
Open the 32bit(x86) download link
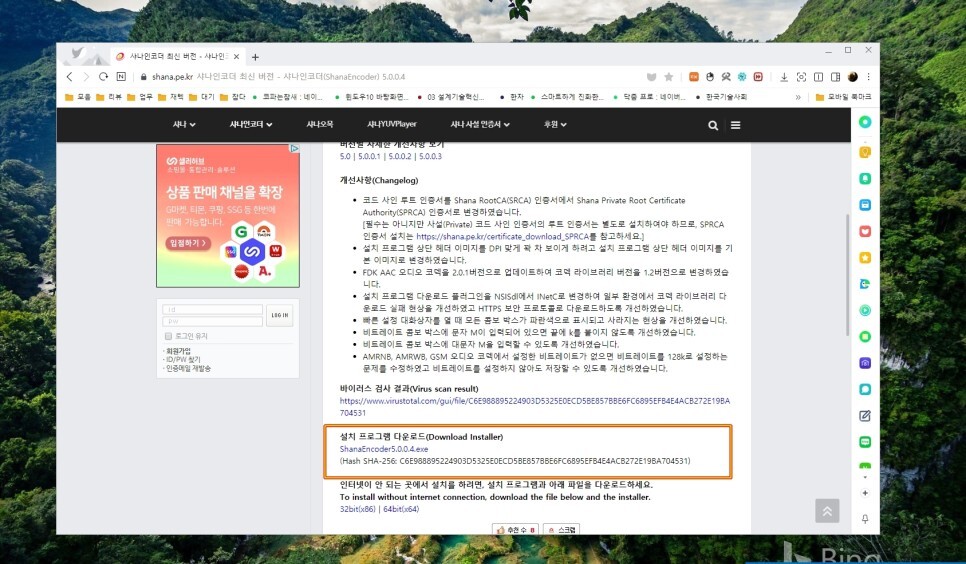[x=357, y=509]
